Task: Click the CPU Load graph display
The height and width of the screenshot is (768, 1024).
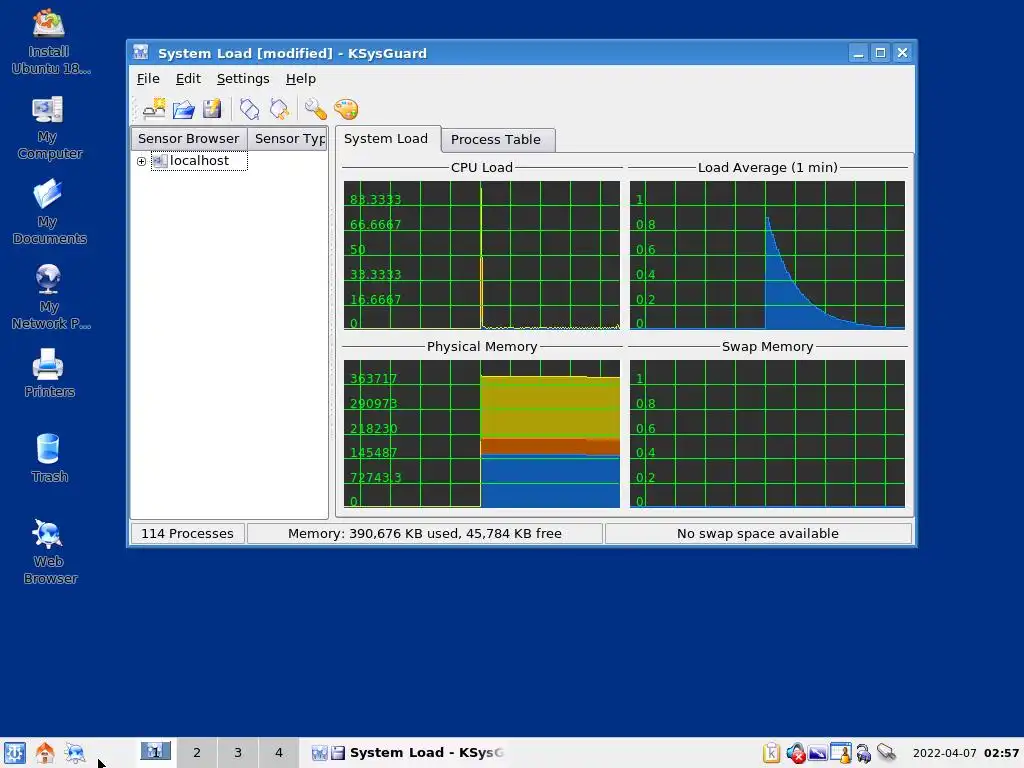Action: point(482,255)
